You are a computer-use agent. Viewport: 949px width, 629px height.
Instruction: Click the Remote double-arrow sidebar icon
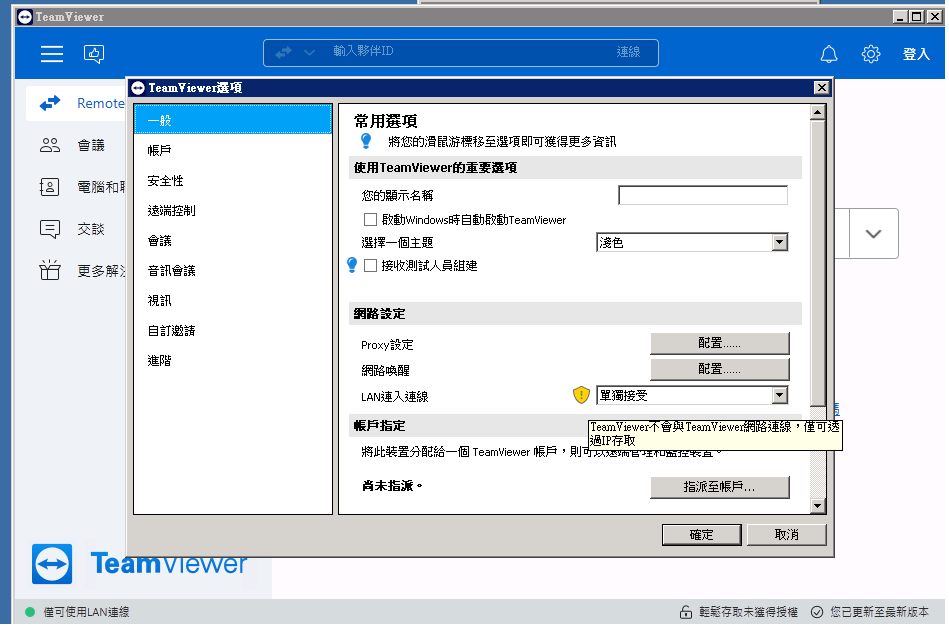pos(50,104)
